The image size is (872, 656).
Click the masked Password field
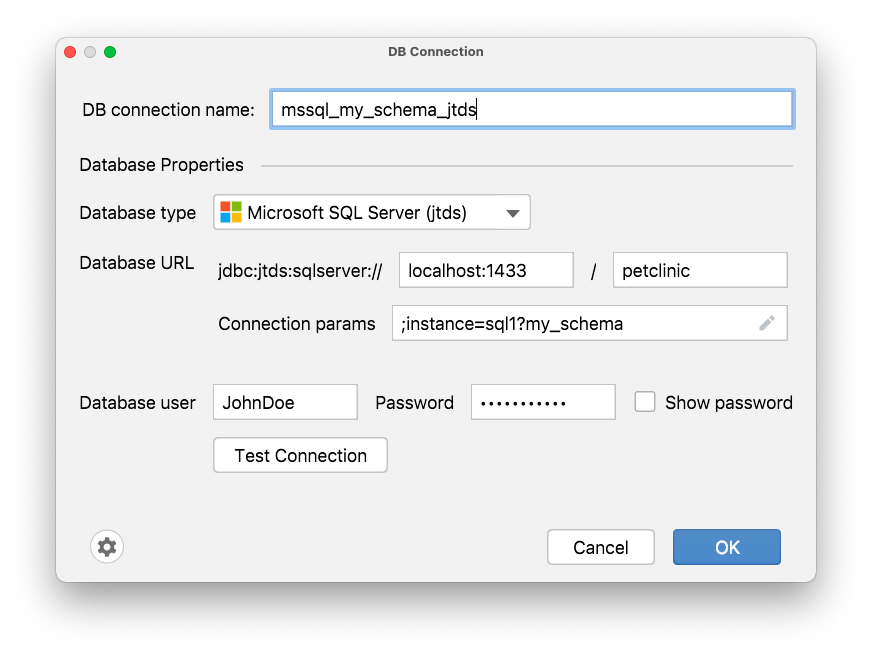[543, 401]
